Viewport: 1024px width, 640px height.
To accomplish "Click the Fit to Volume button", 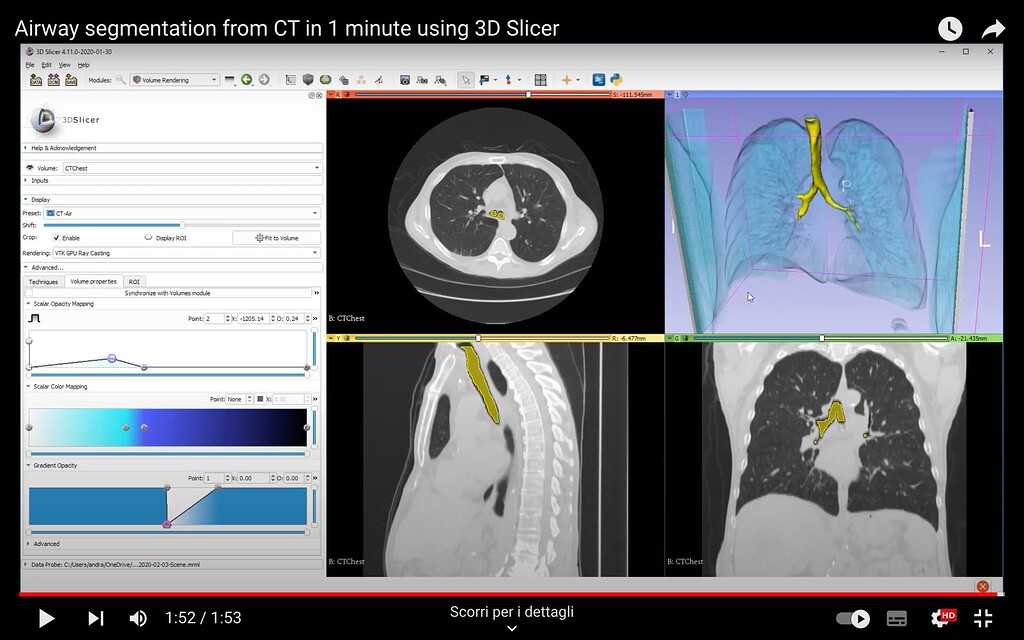I will 277,238.
